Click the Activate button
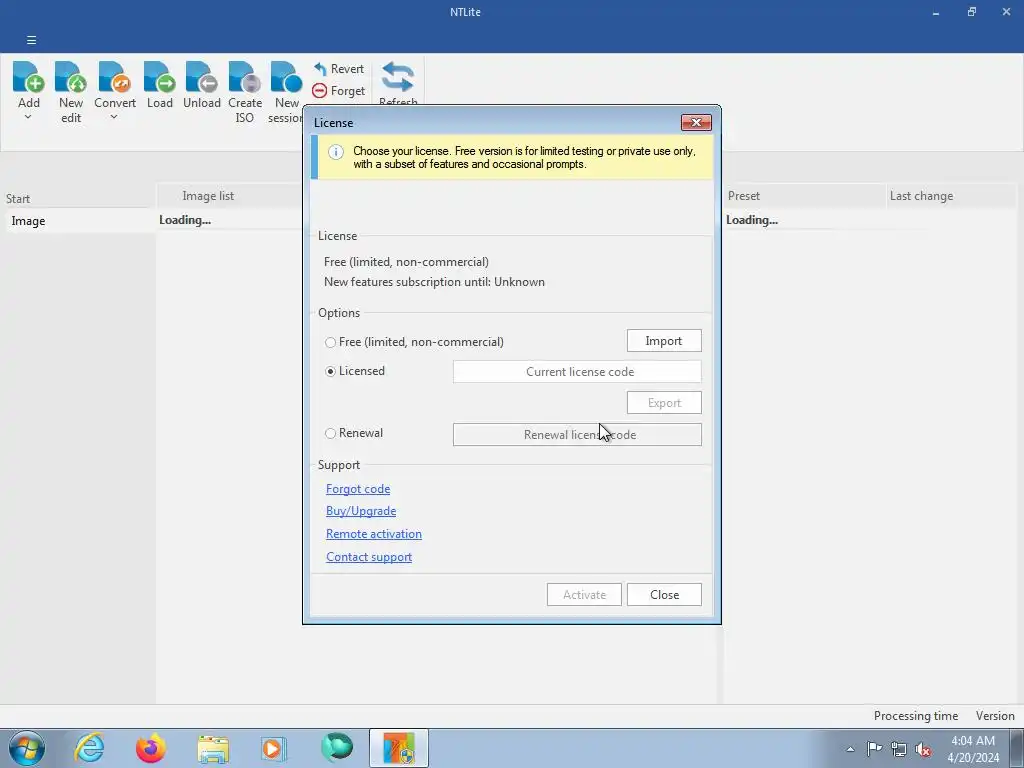Viewport: 1024px width, 768px height. tap(584, 594)
